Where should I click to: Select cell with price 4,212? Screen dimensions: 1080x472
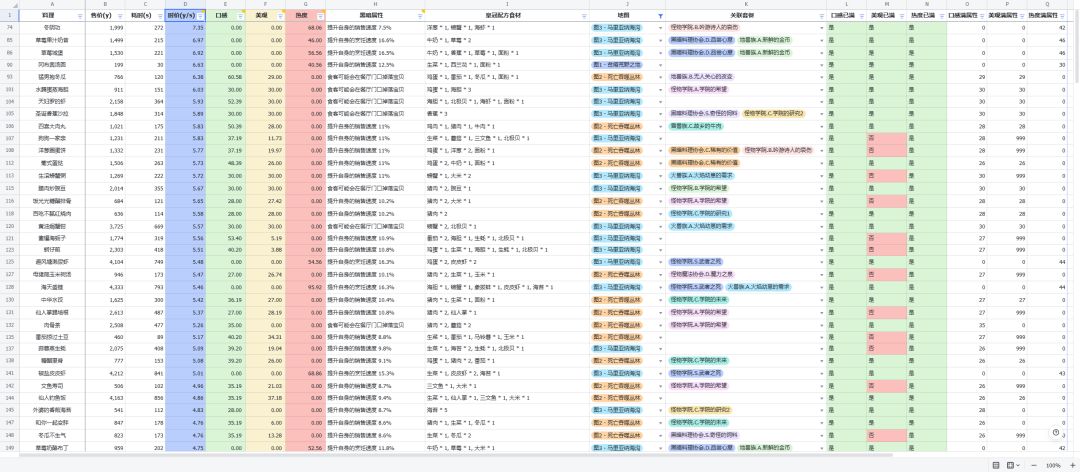(105, 373)
